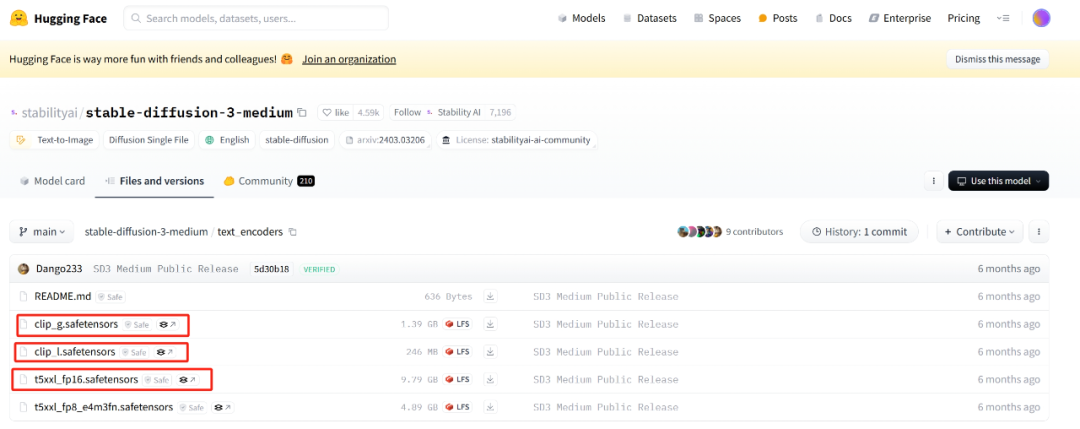This screenshot has width=1080, height=429.
Task: Click the 4.59k like count
Action: (x=368, y=112)
